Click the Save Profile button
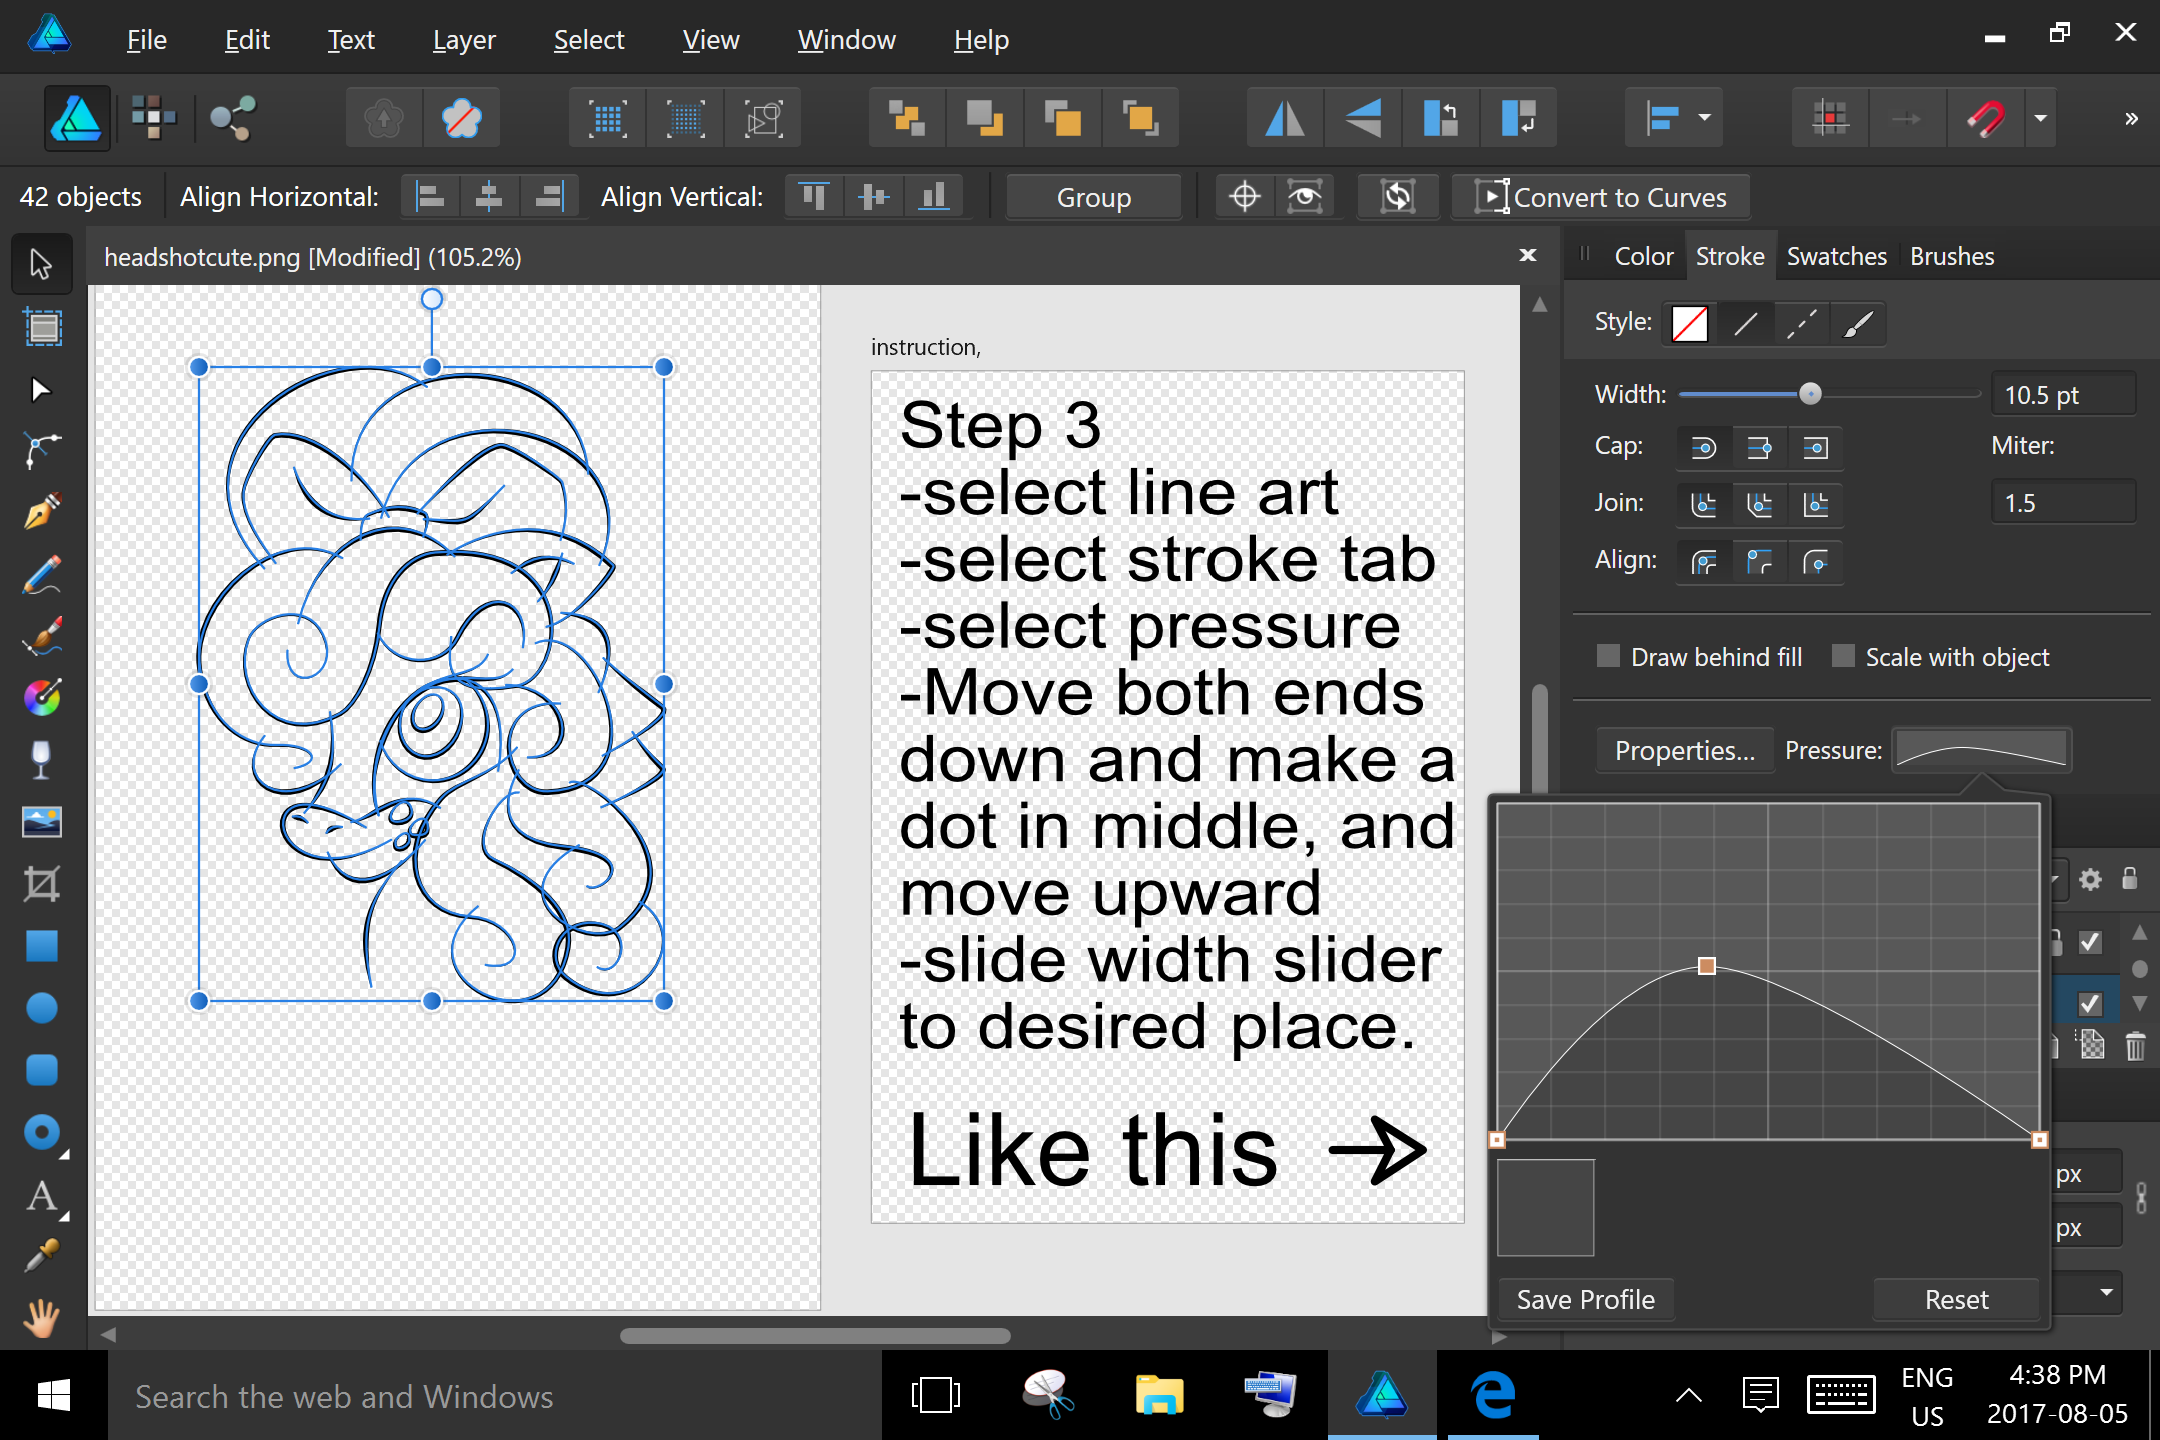2160x1440 pixels. (x=1584, y=1298)
